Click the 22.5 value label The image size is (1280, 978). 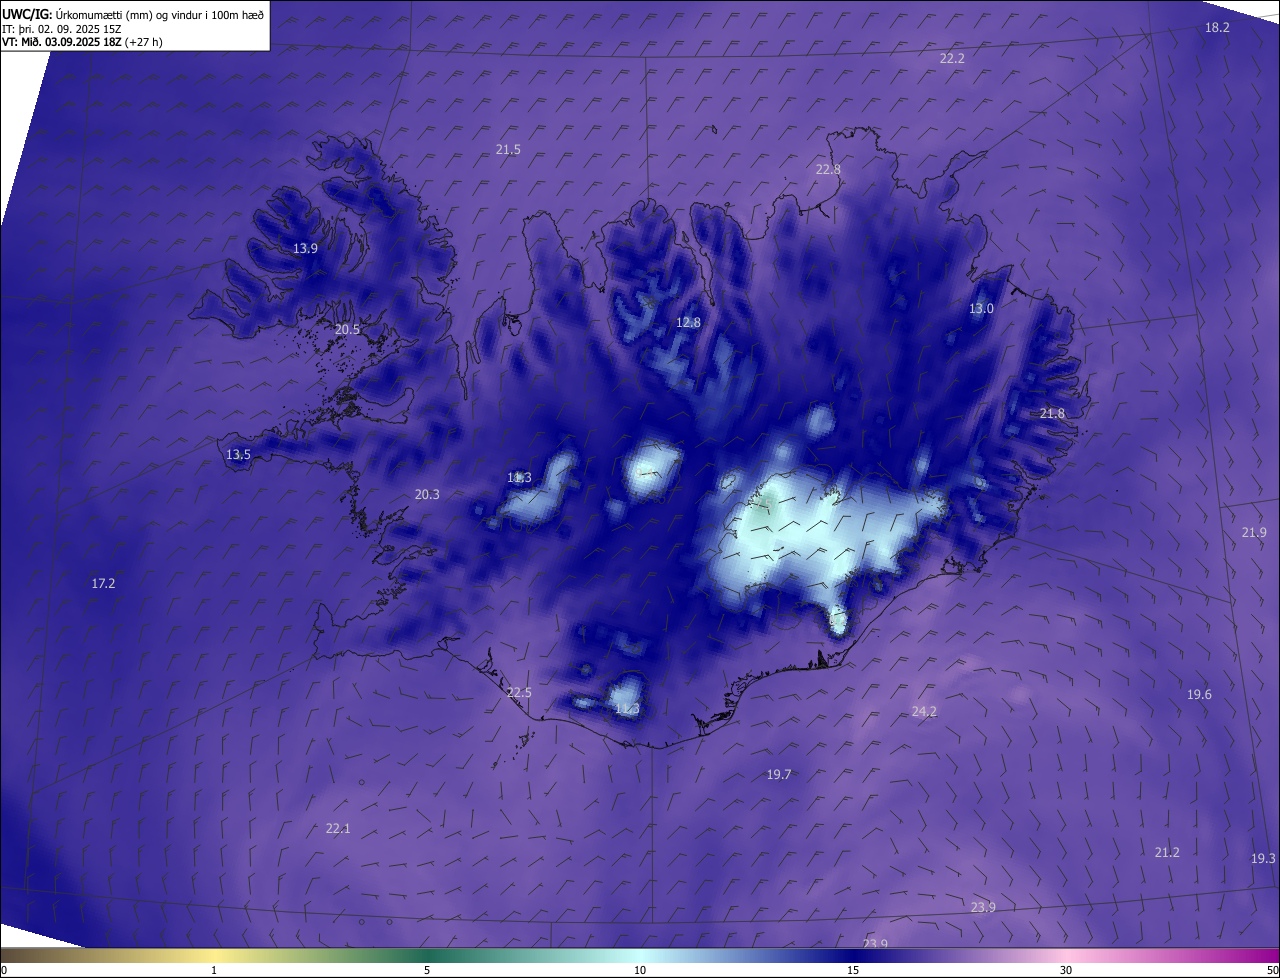coord(519,693)
